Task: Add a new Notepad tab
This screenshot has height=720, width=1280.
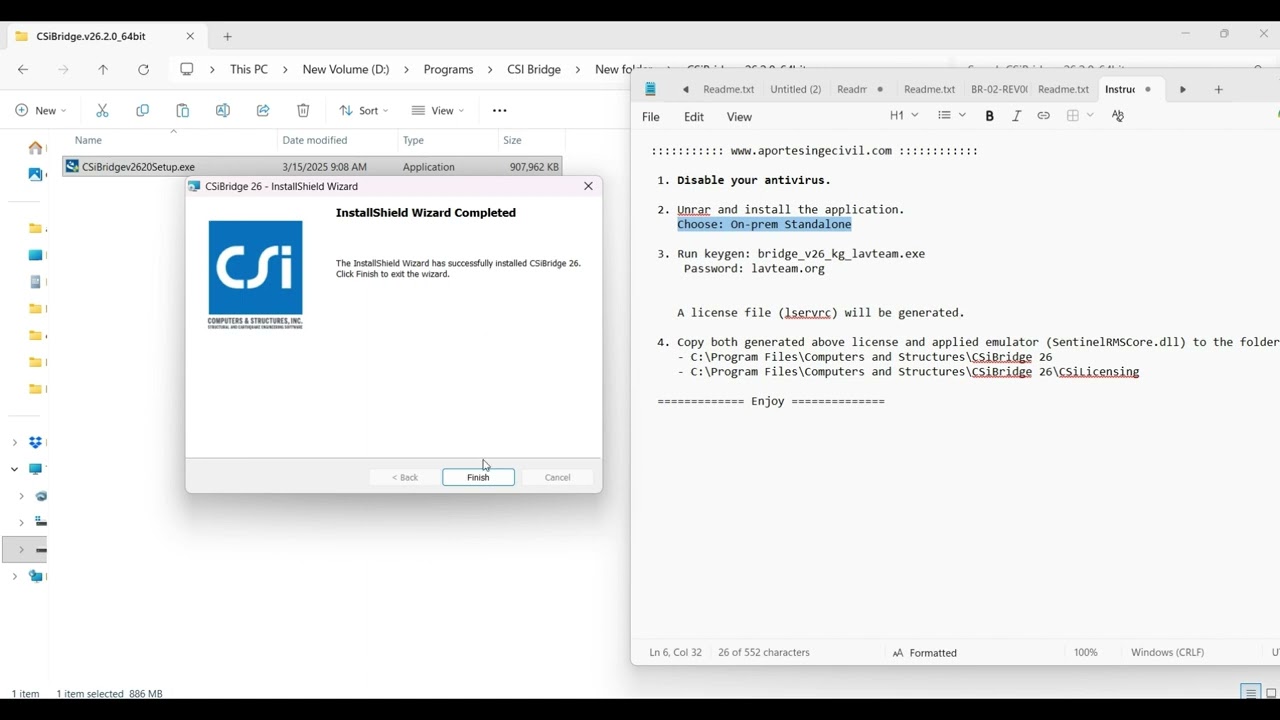Action: coord(1218,90)
